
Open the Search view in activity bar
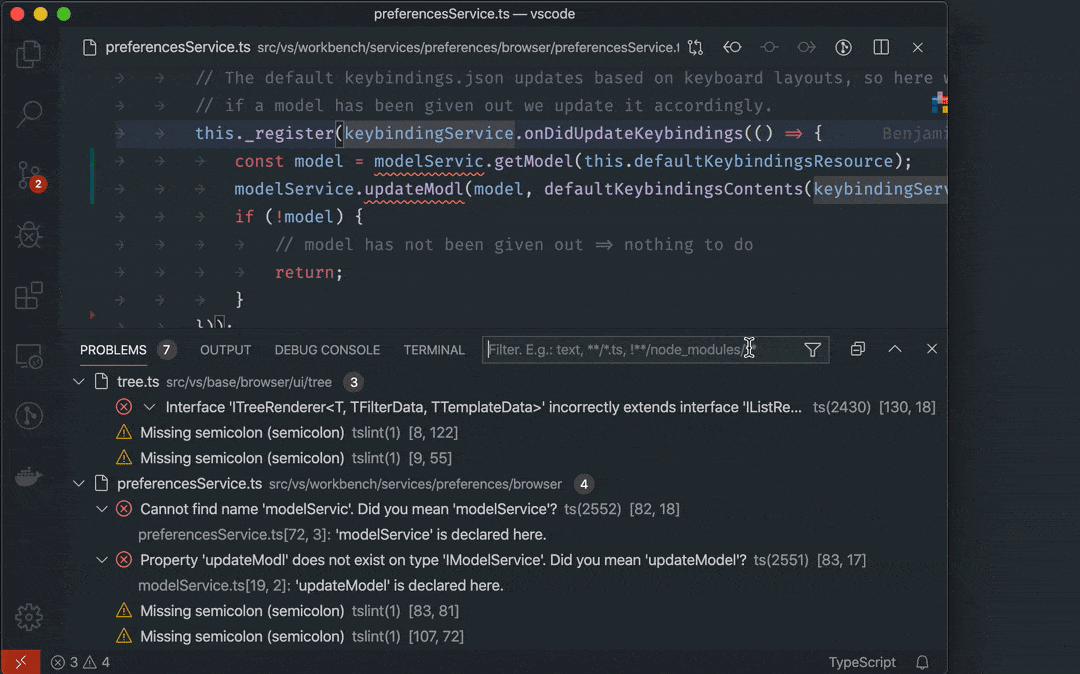(29, 114)
